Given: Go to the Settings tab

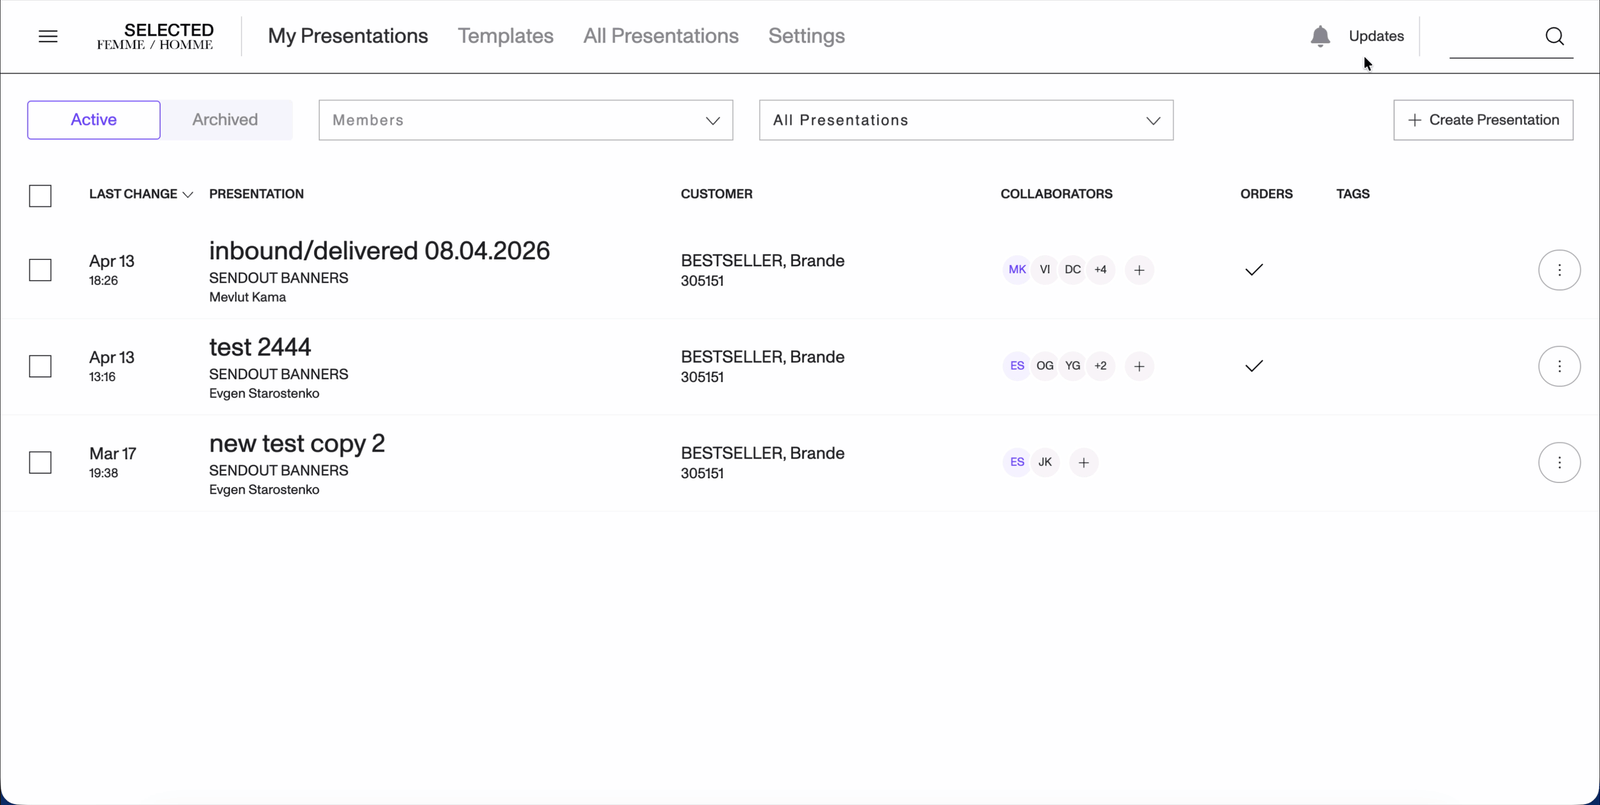Looking at the screenshot, I should 806,36.
